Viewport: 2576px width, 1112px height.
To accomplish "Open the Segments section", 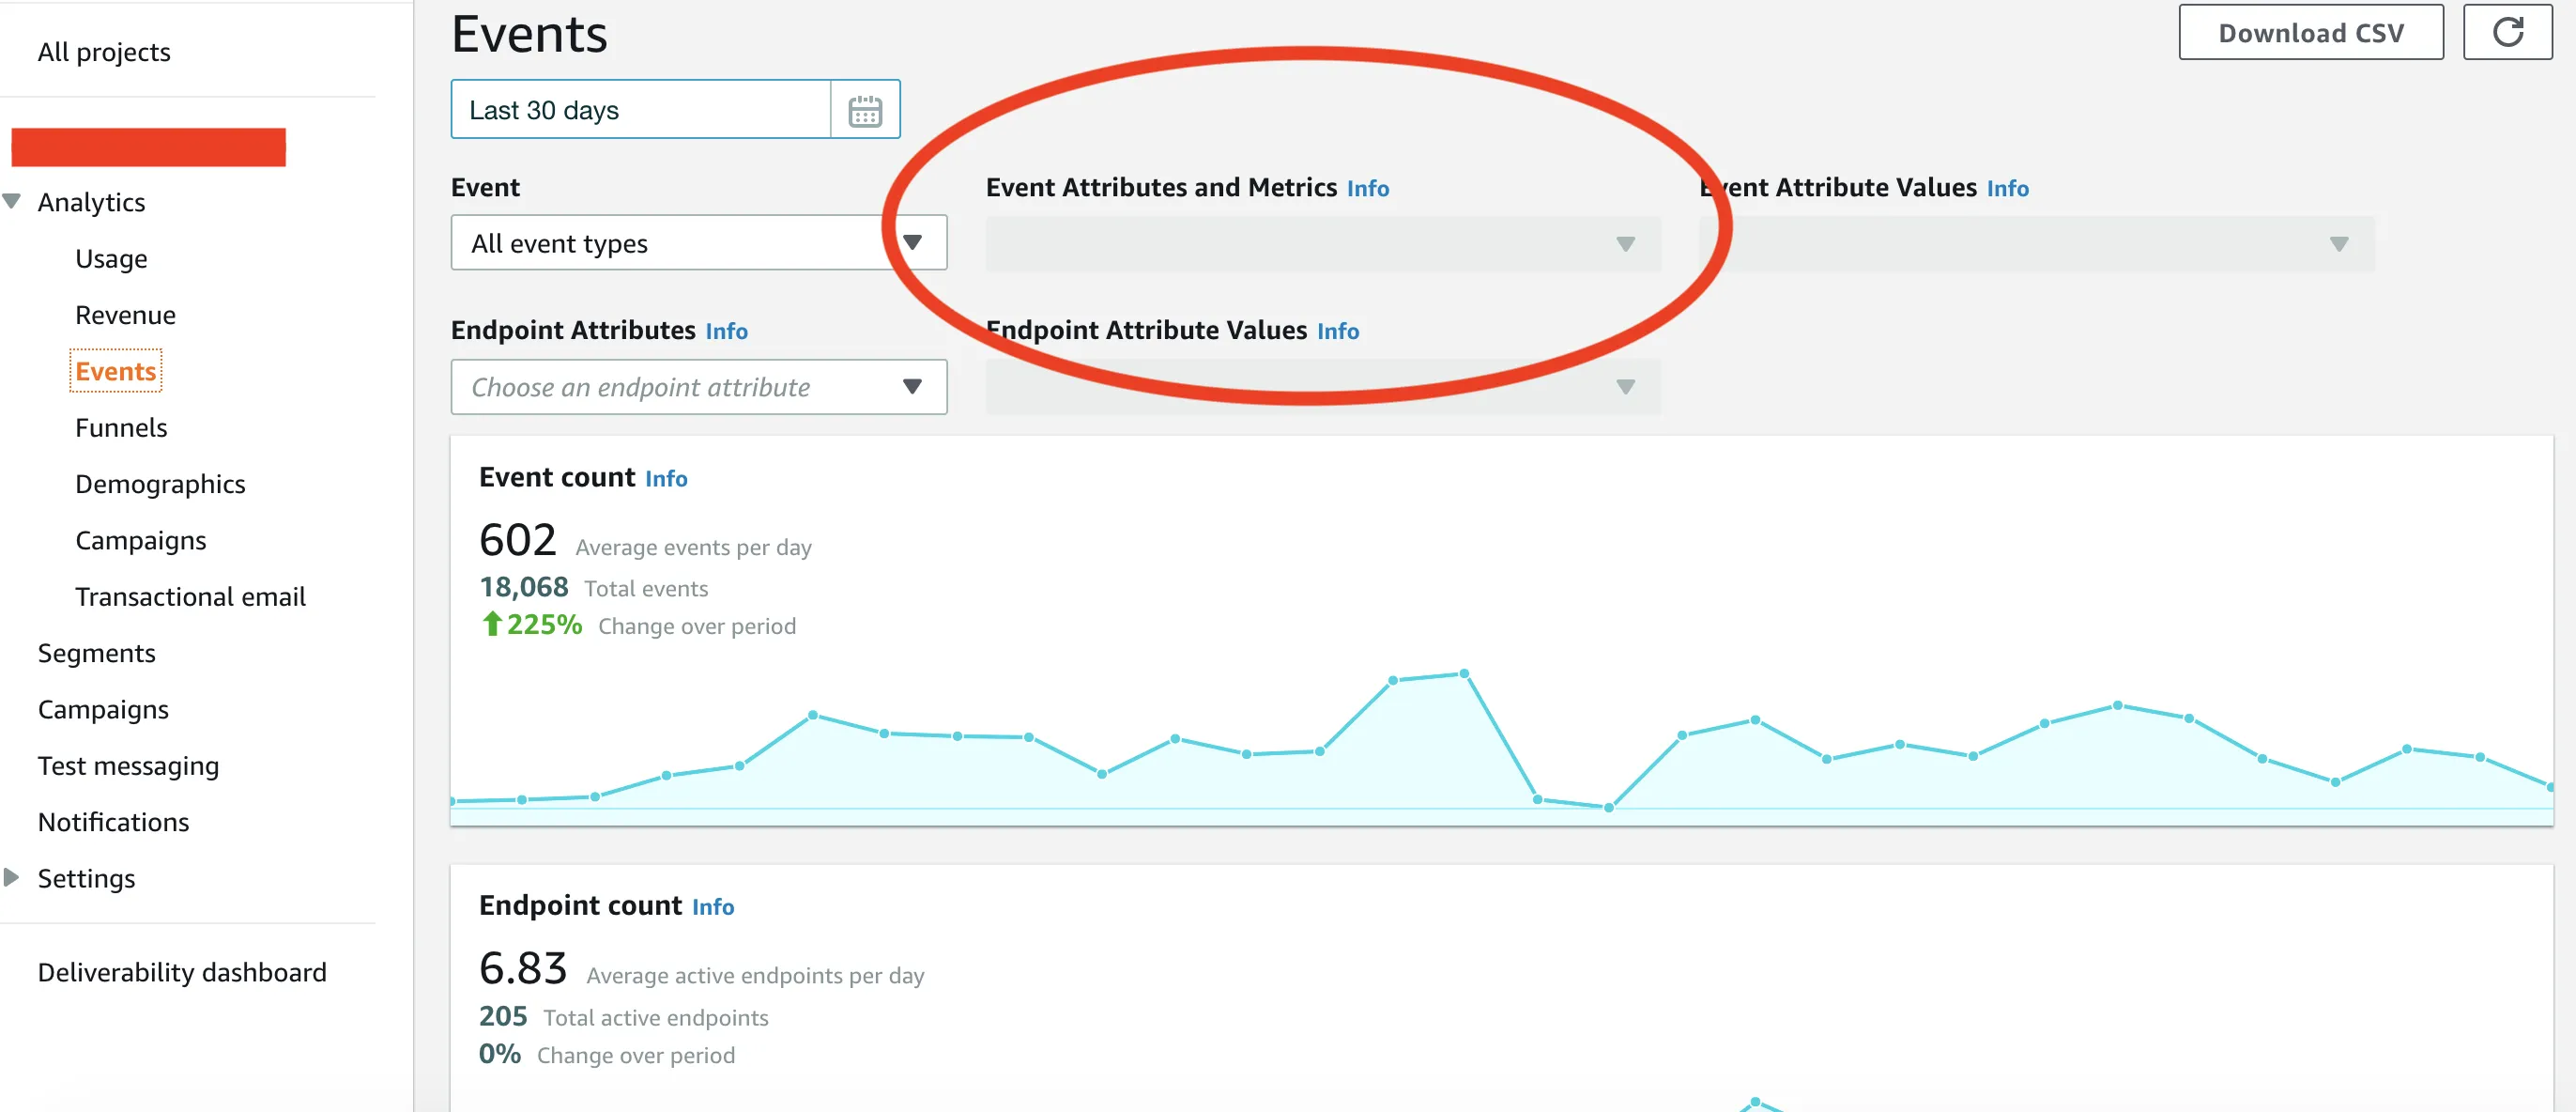I will [97, 652].
